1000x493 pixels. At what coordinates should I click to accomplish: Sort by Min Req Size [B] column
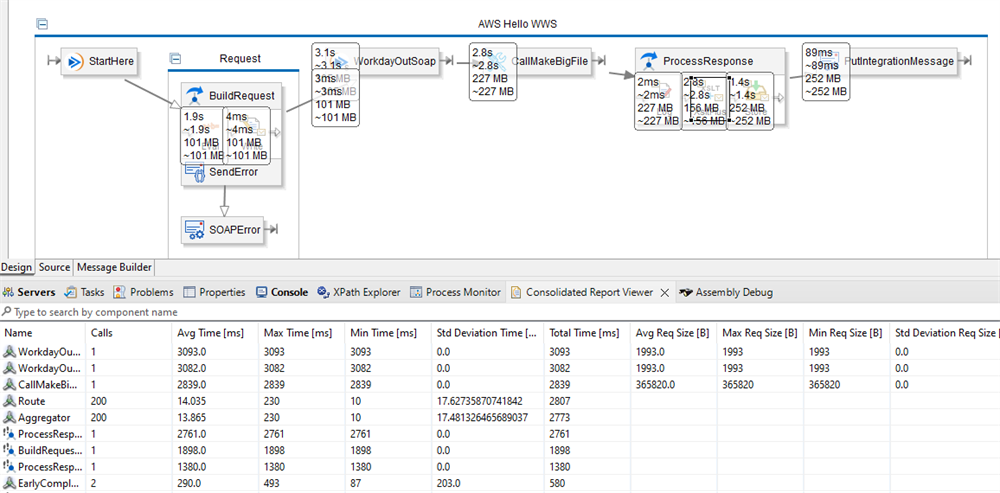point(847,333)
